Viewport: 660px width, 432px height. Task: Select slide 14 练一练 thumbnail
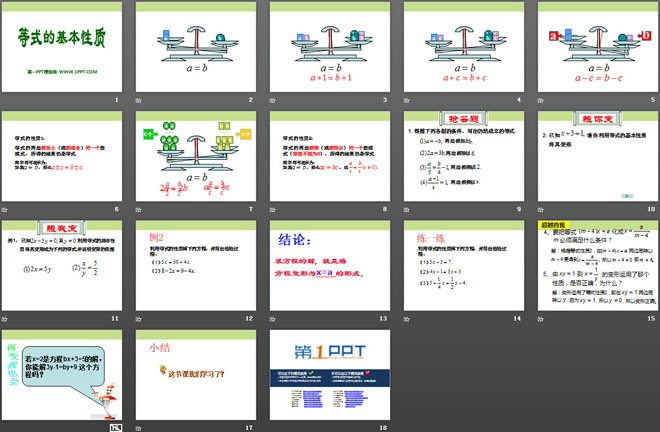(464, 266)
